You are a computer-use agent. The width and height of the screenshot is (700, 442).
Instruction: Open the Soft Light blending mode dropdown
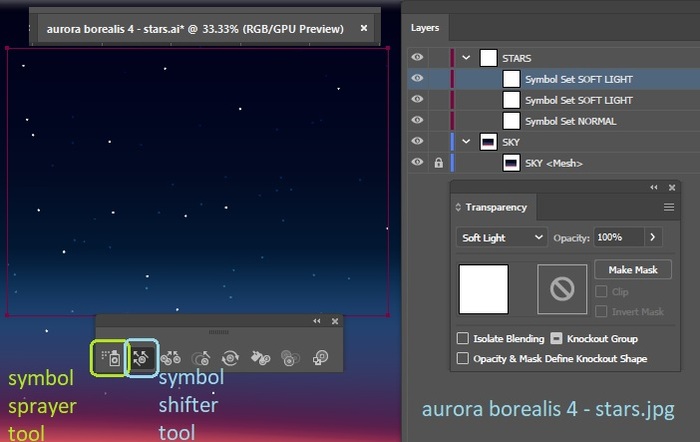click(x=502, y=237)
